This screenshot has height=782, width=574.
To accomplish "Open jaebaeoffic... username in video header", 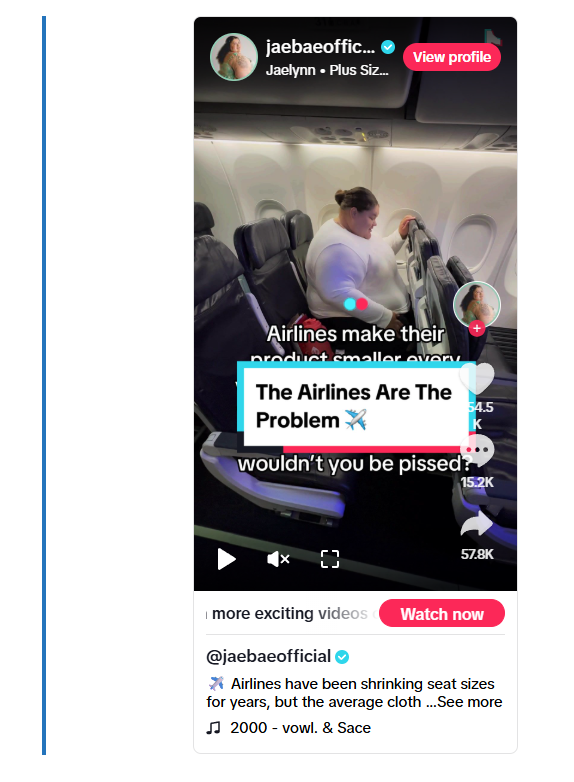I will coord(320,47).
